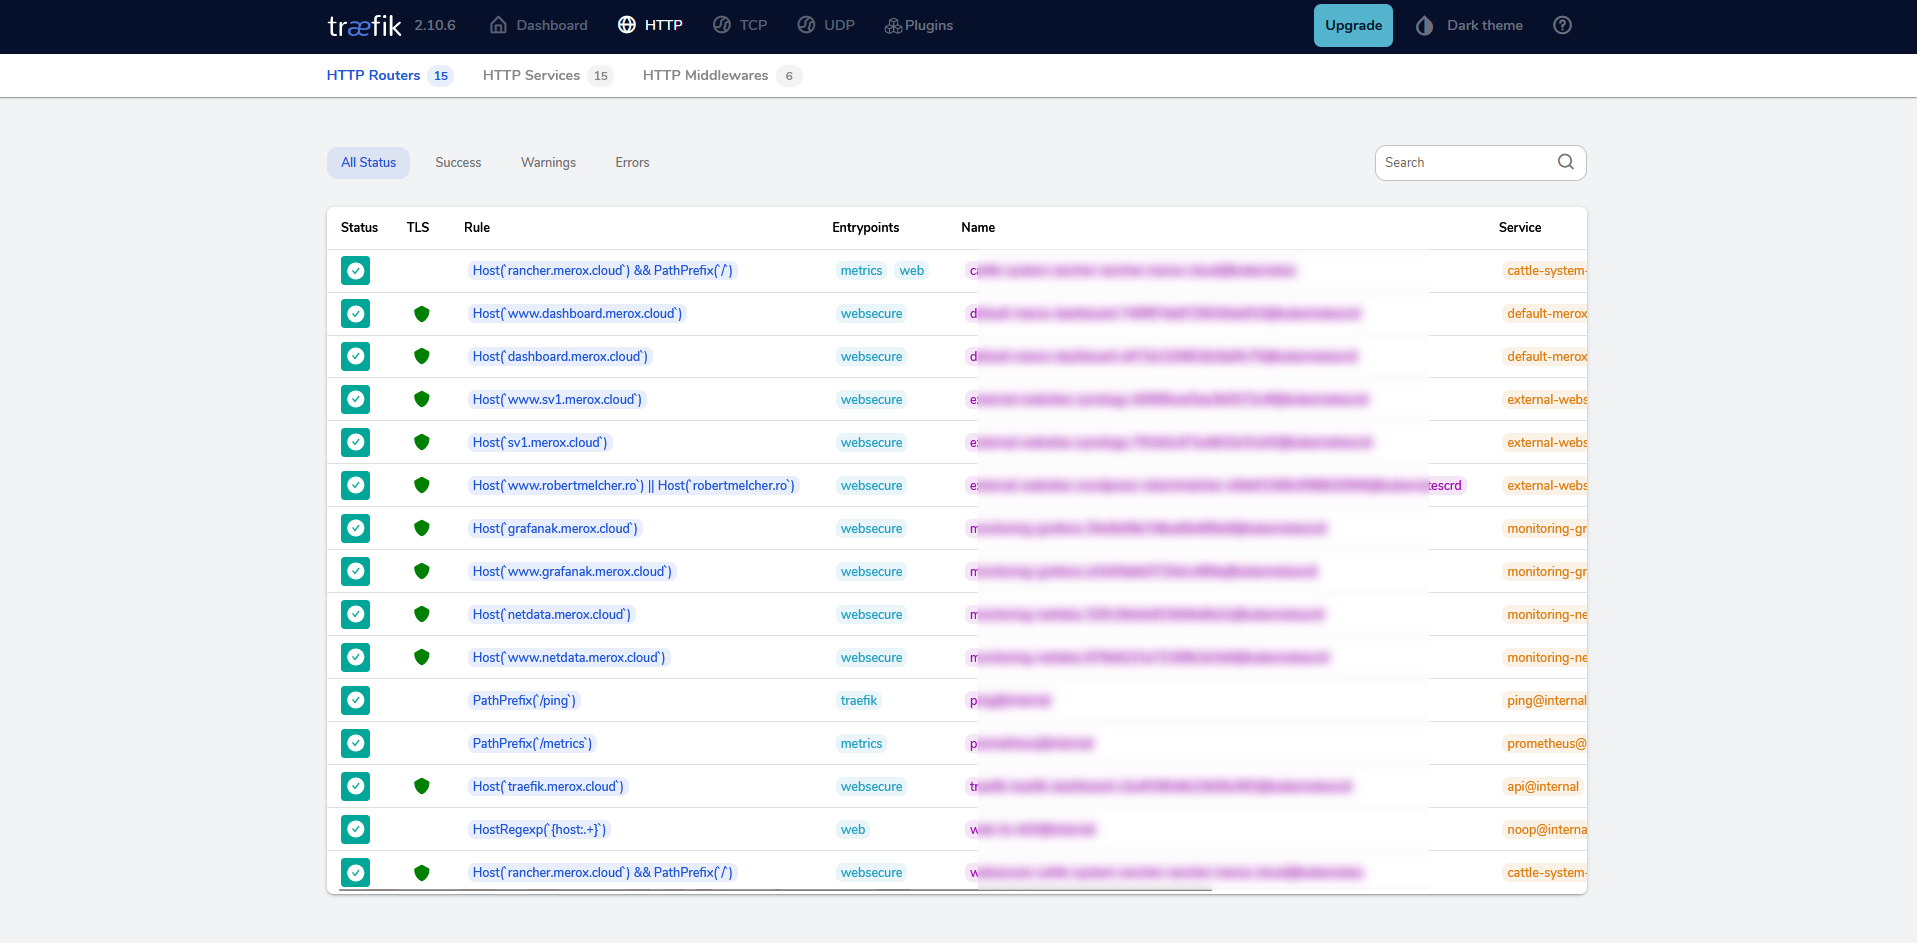1917x943 pixels.
Task: Click TLS shield of www.dashboard.merox.cloud row
Action: pos(422,314)
